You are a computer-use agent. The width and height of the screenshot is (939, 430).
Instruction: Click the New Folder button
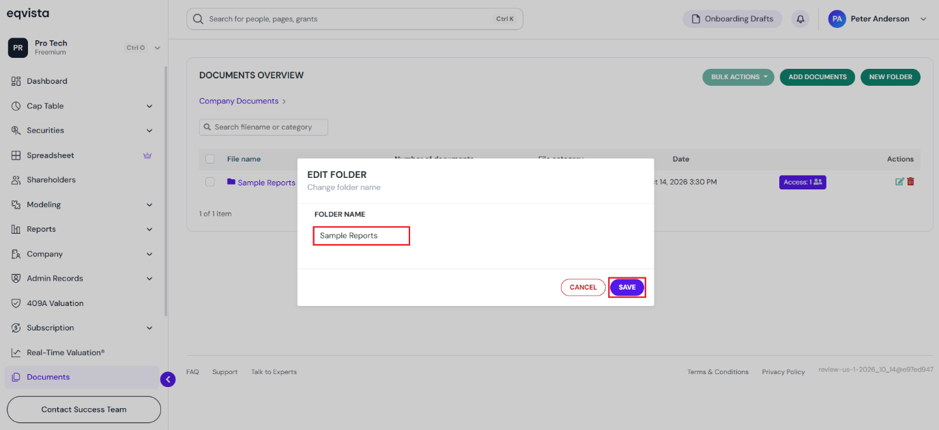point(890,77)
